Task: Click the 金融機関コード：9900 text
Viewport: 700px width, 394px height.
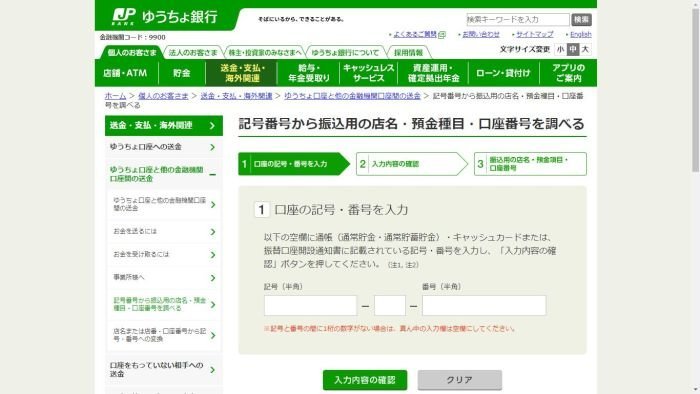Action: 132,37
